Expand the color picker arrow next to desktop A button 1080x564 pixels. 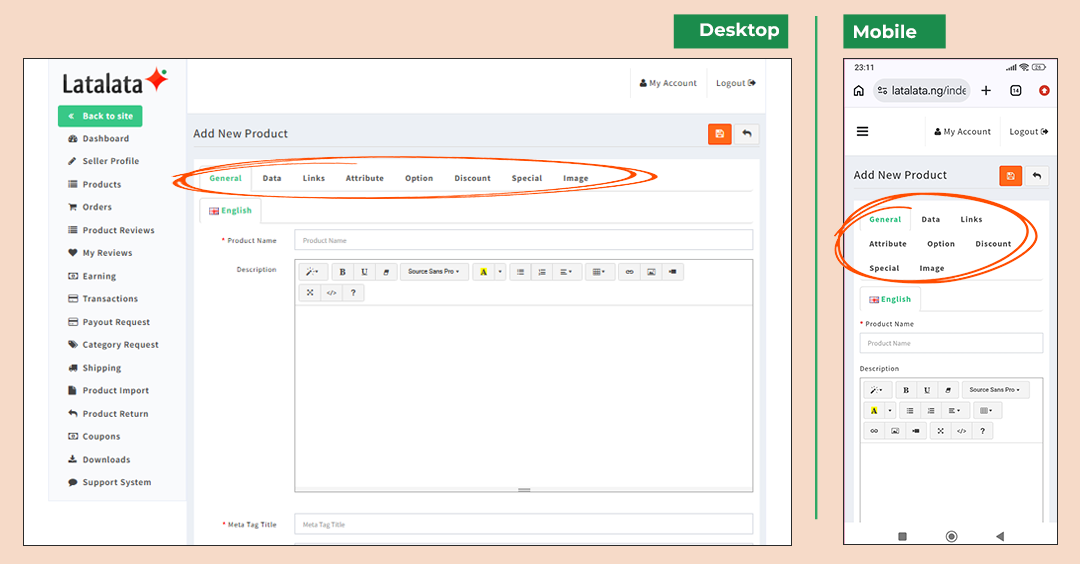click(x=500, y=271)
